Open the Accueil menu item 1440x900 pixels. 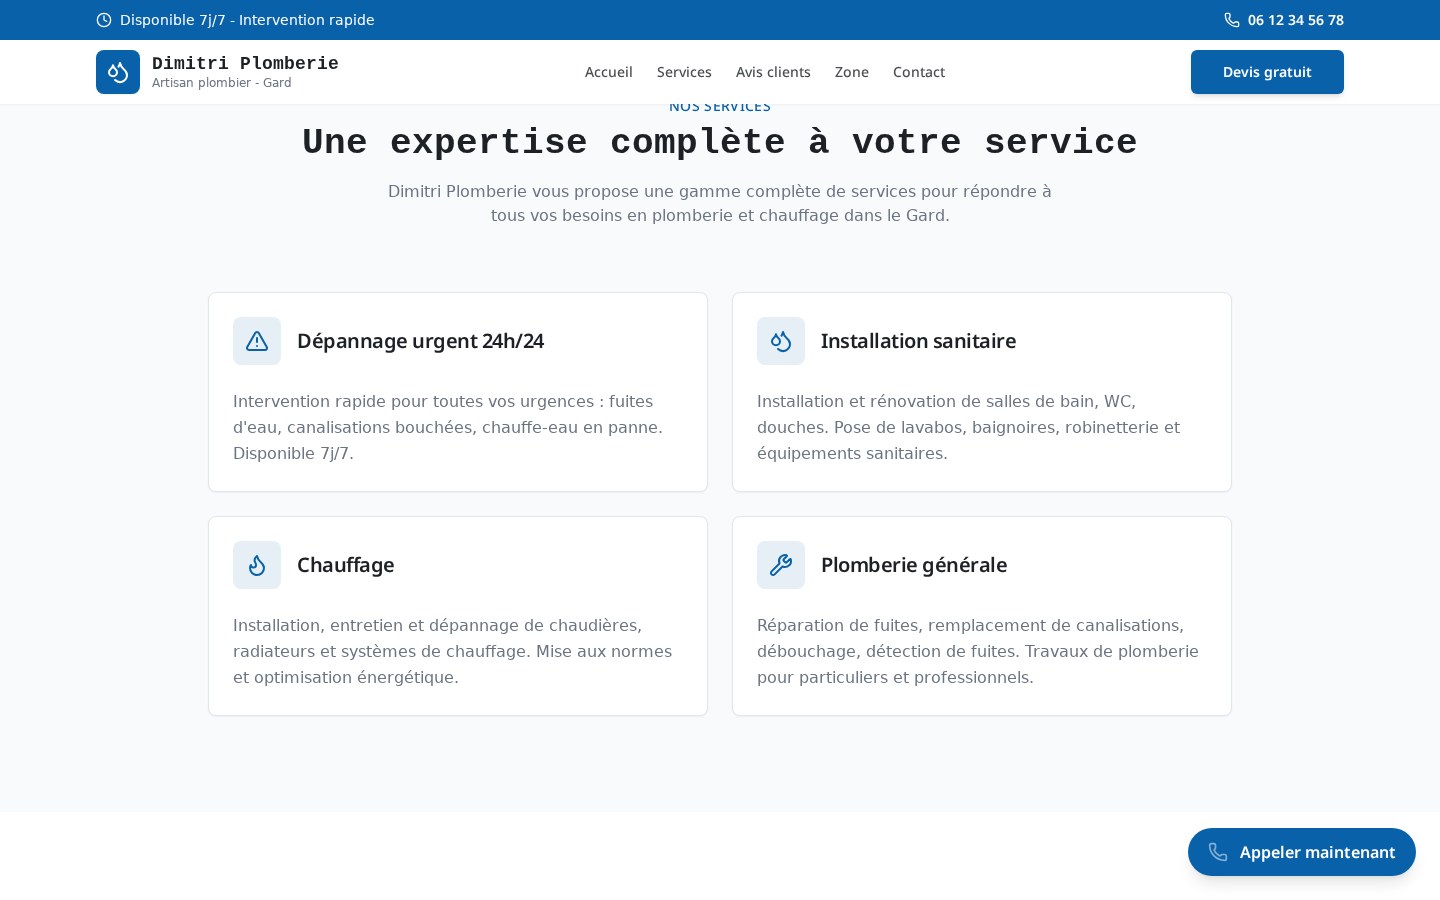click(x=609, y=72)
